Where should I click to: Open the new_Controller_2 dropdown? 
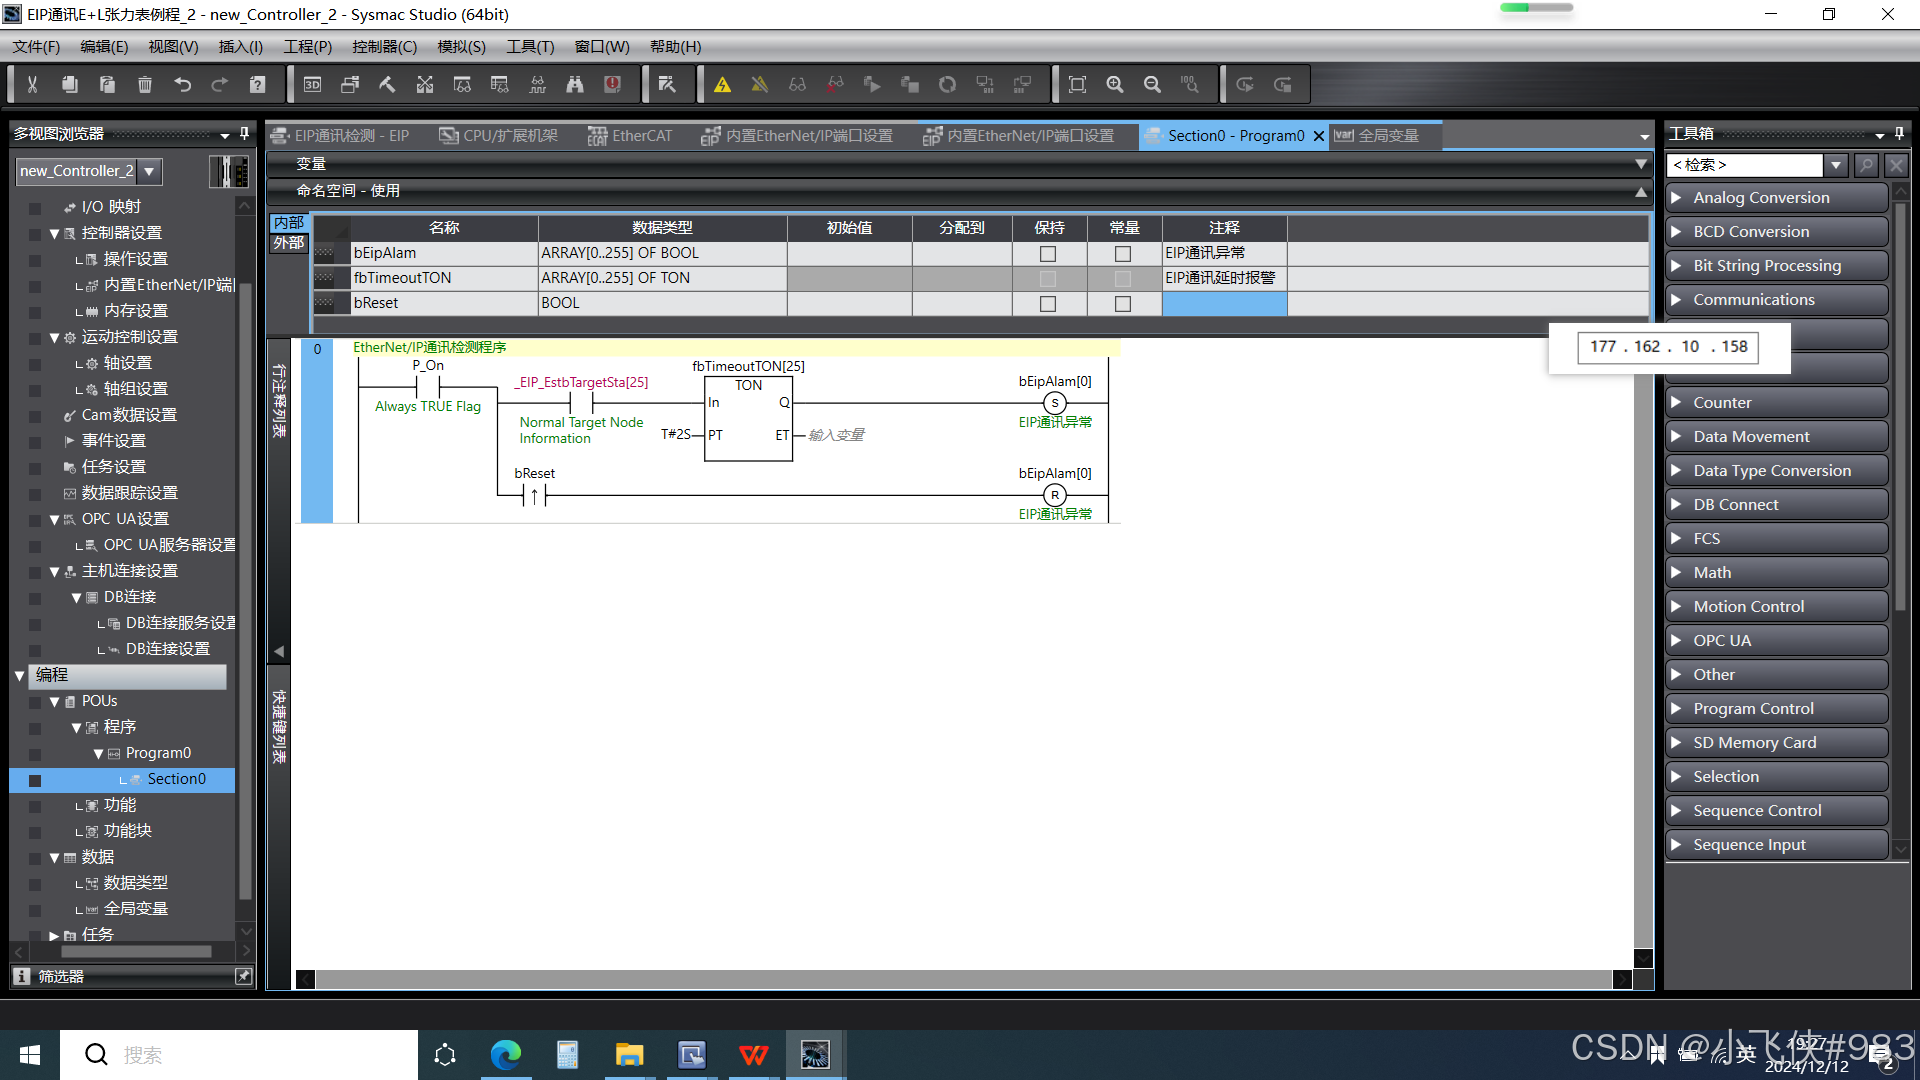click(x=149, y=171)
